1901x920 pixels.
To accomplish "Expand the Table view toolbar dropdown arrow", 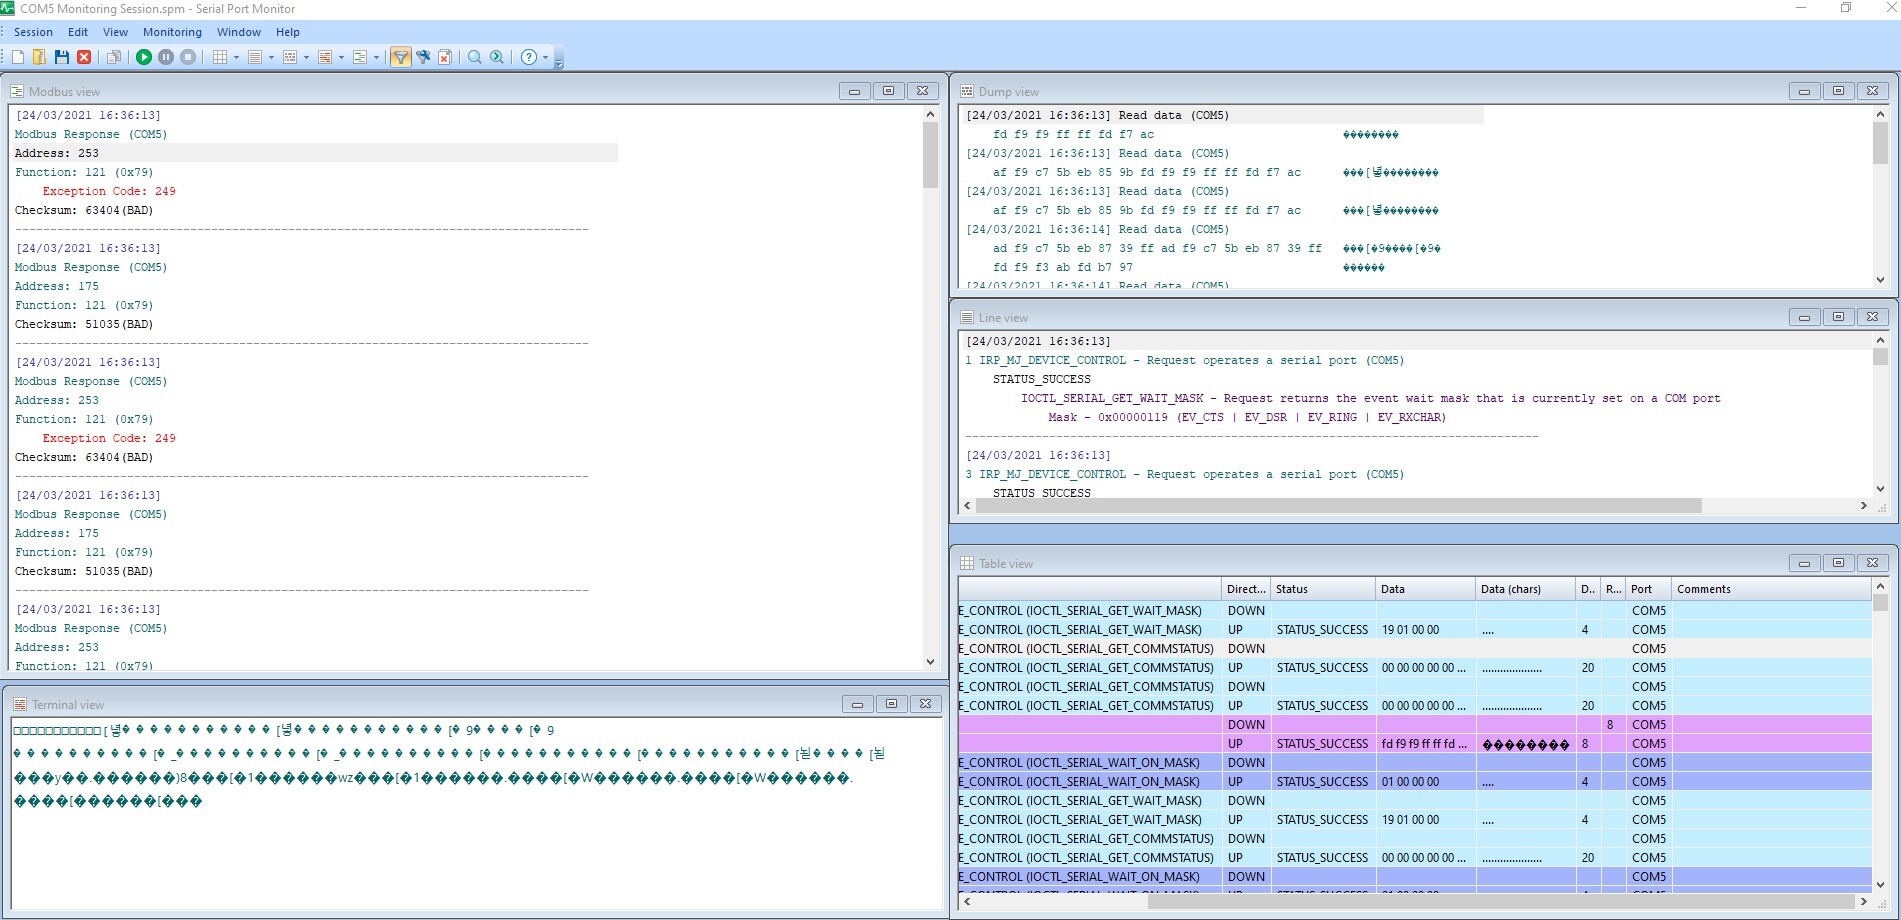I will [x=237, y=57].
